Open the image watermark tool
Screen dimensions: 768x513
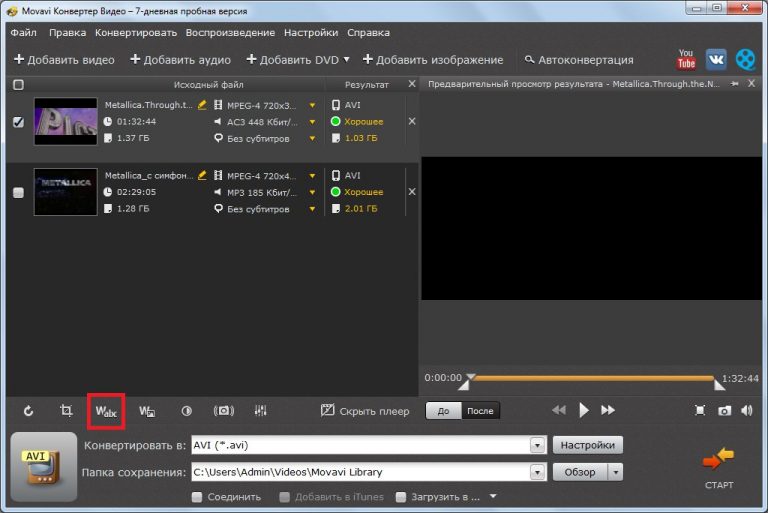(x=147, y=412)
